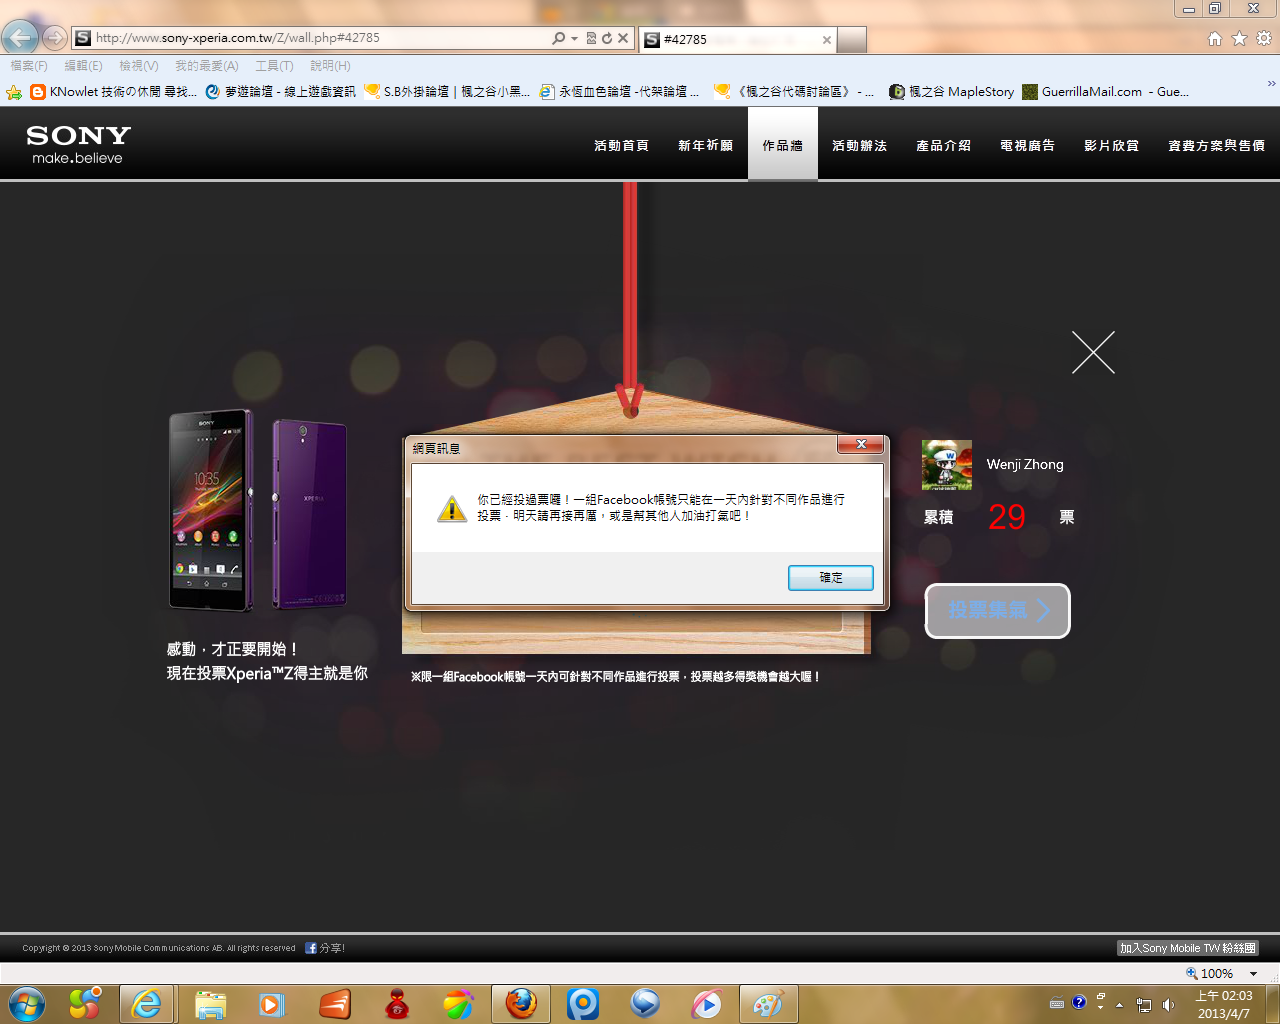Close the overlay with the large white X

pyautogui.click(x=1093, y=352)
